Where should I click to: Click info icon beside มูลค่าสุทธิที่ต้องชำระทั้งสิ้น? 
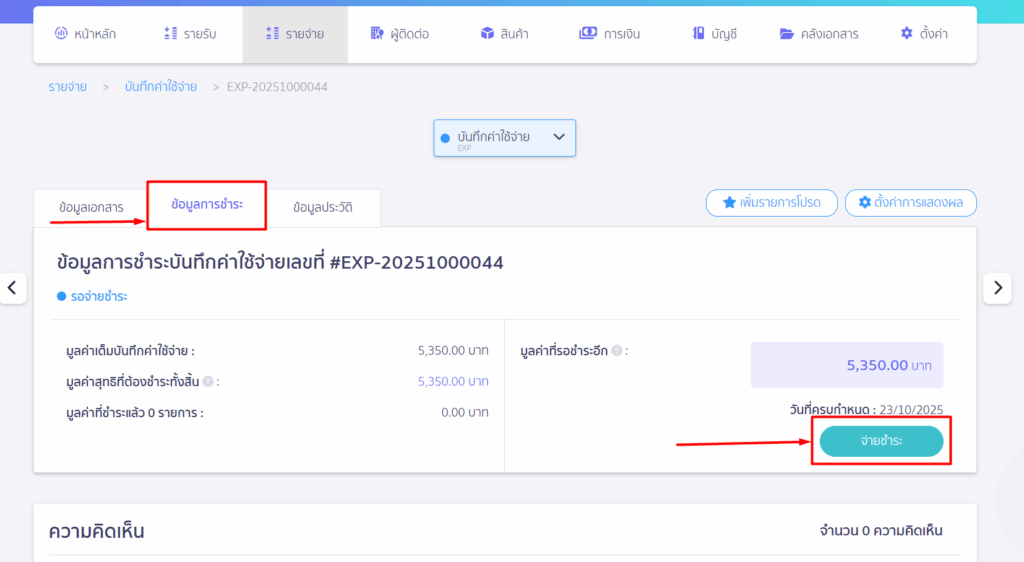coord(207,382)
